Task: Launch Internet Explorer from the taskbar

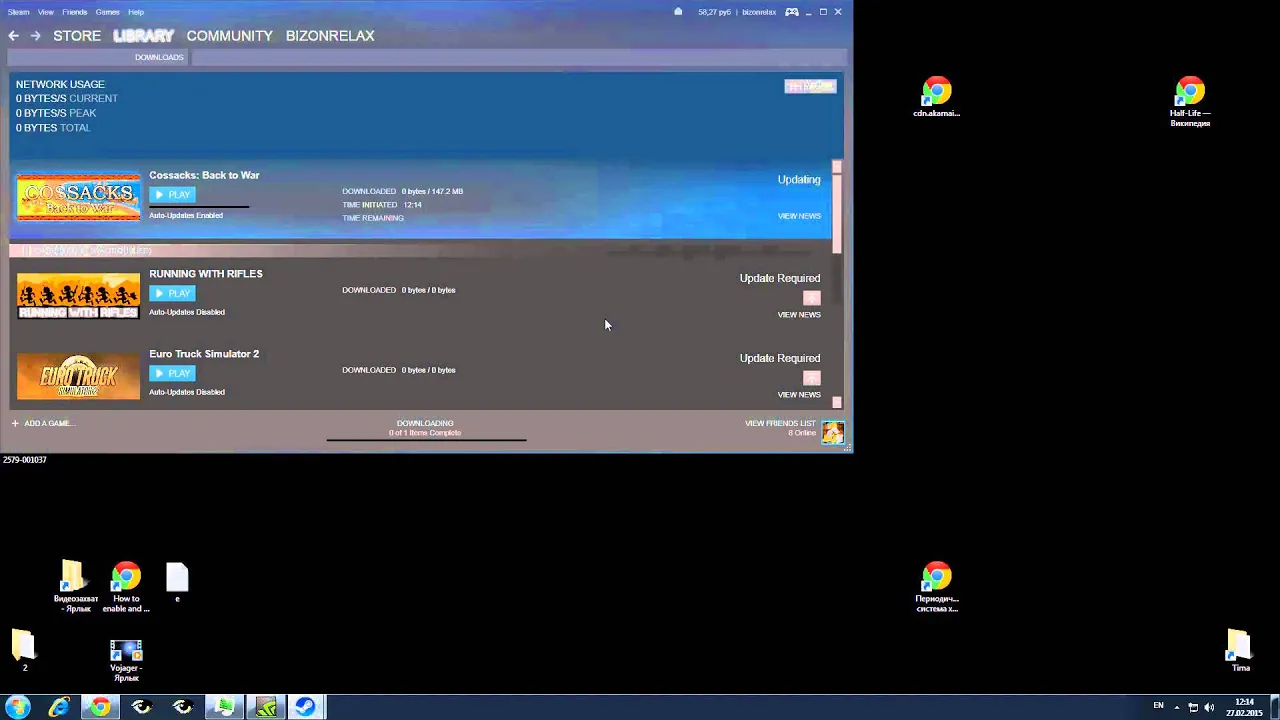Action: [59, 707]
